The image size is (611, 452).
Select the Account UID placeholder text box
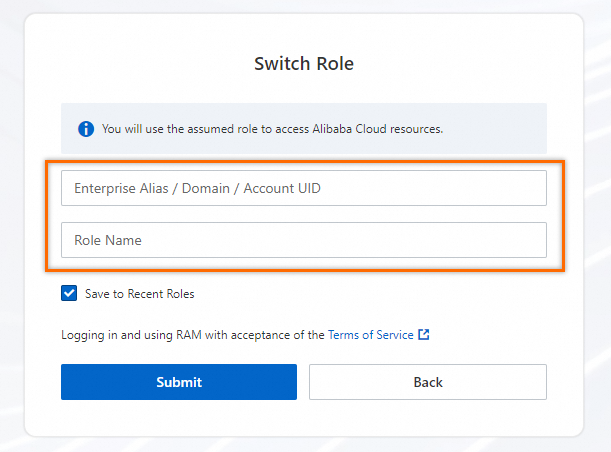click(x=304, y=188)
